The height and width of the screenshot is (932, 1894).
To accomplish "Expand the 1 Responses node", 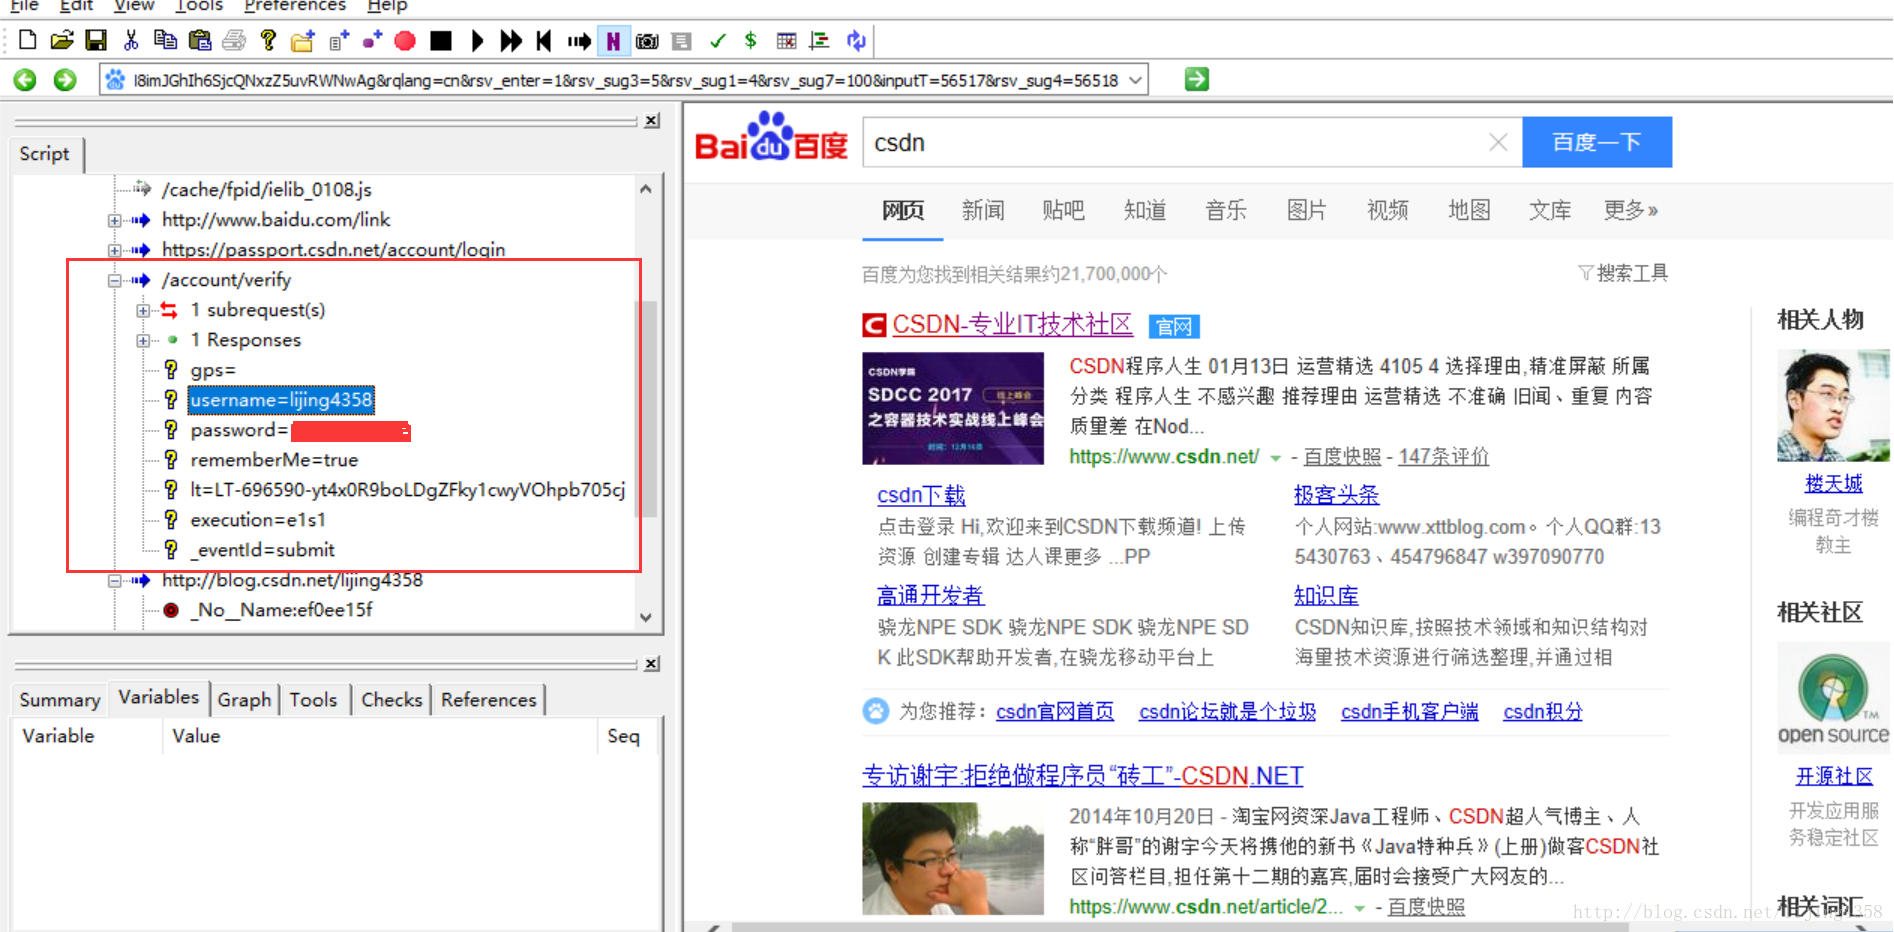I will coord(143,340).
